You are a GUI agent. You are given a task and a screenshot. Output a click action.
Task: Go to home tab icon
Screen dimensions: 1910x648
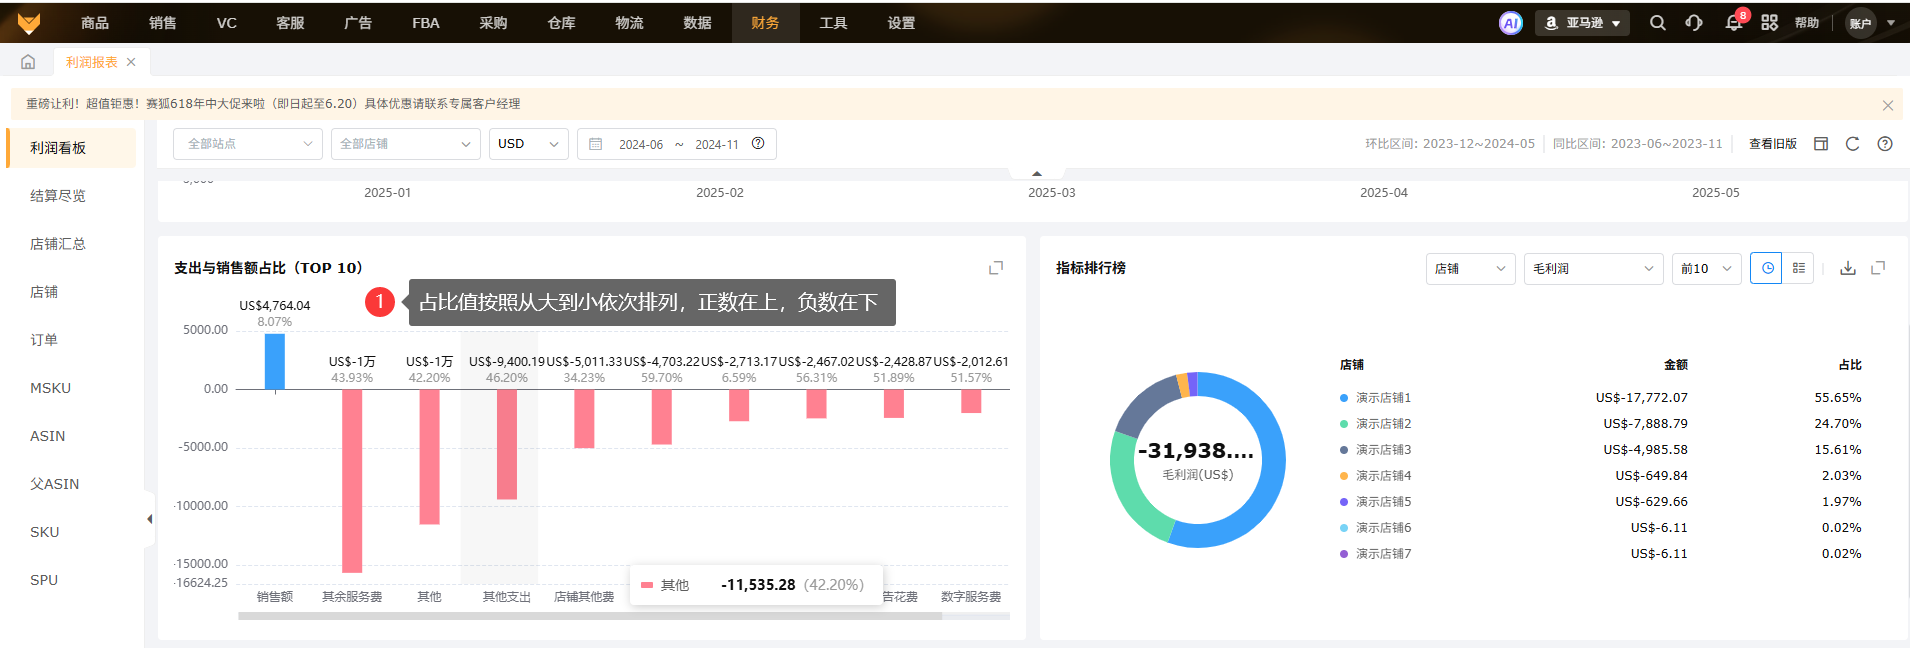(28, 62)
